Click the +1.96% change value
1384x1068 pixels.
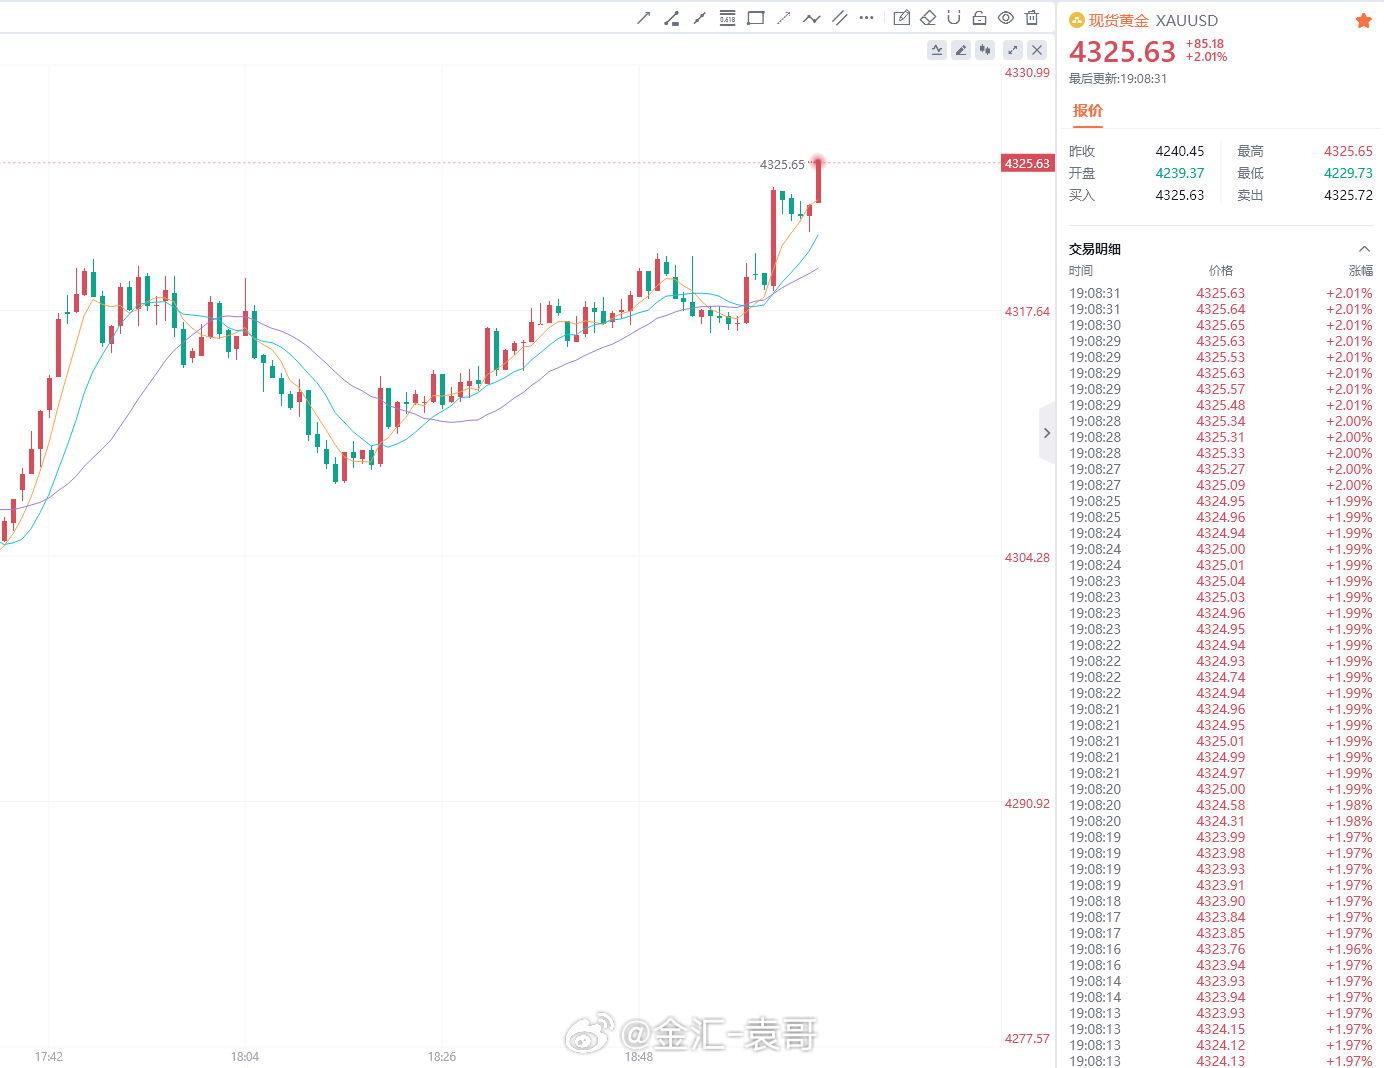coord(1349,949)
